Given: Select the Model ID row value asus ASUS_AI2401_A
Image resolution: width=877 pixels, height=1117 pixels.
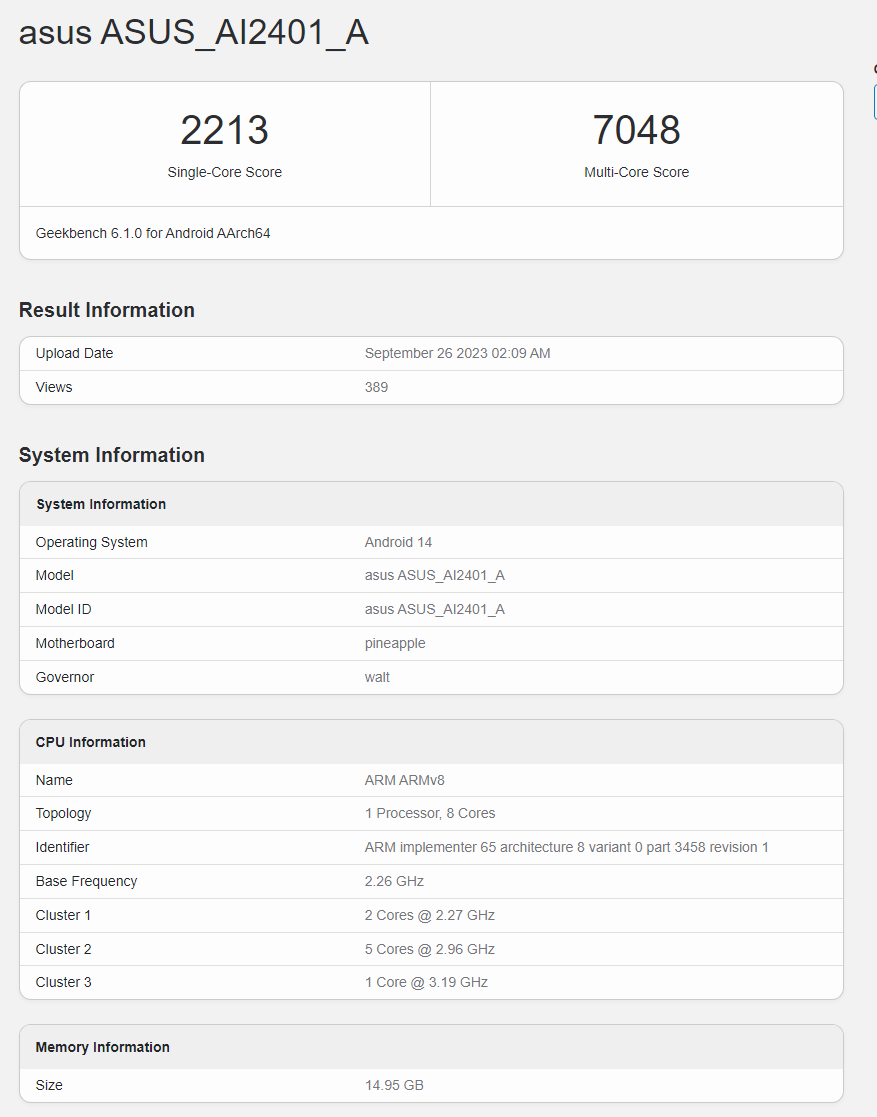Looking at the screenshot, I should (x=435, y=610).
